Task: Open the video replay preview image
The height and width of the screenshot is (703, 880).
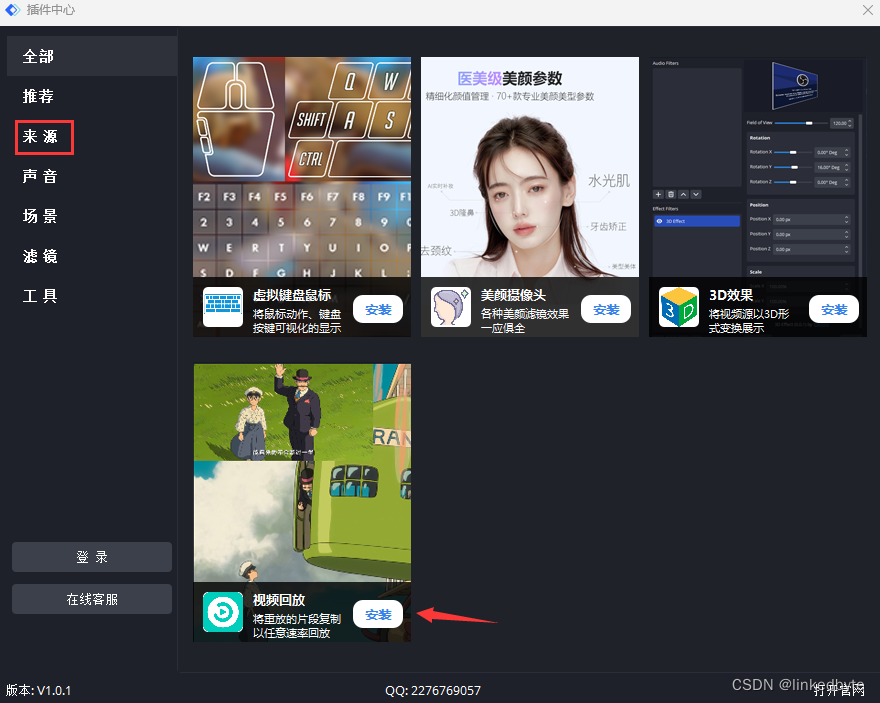Action: (302, 473)
